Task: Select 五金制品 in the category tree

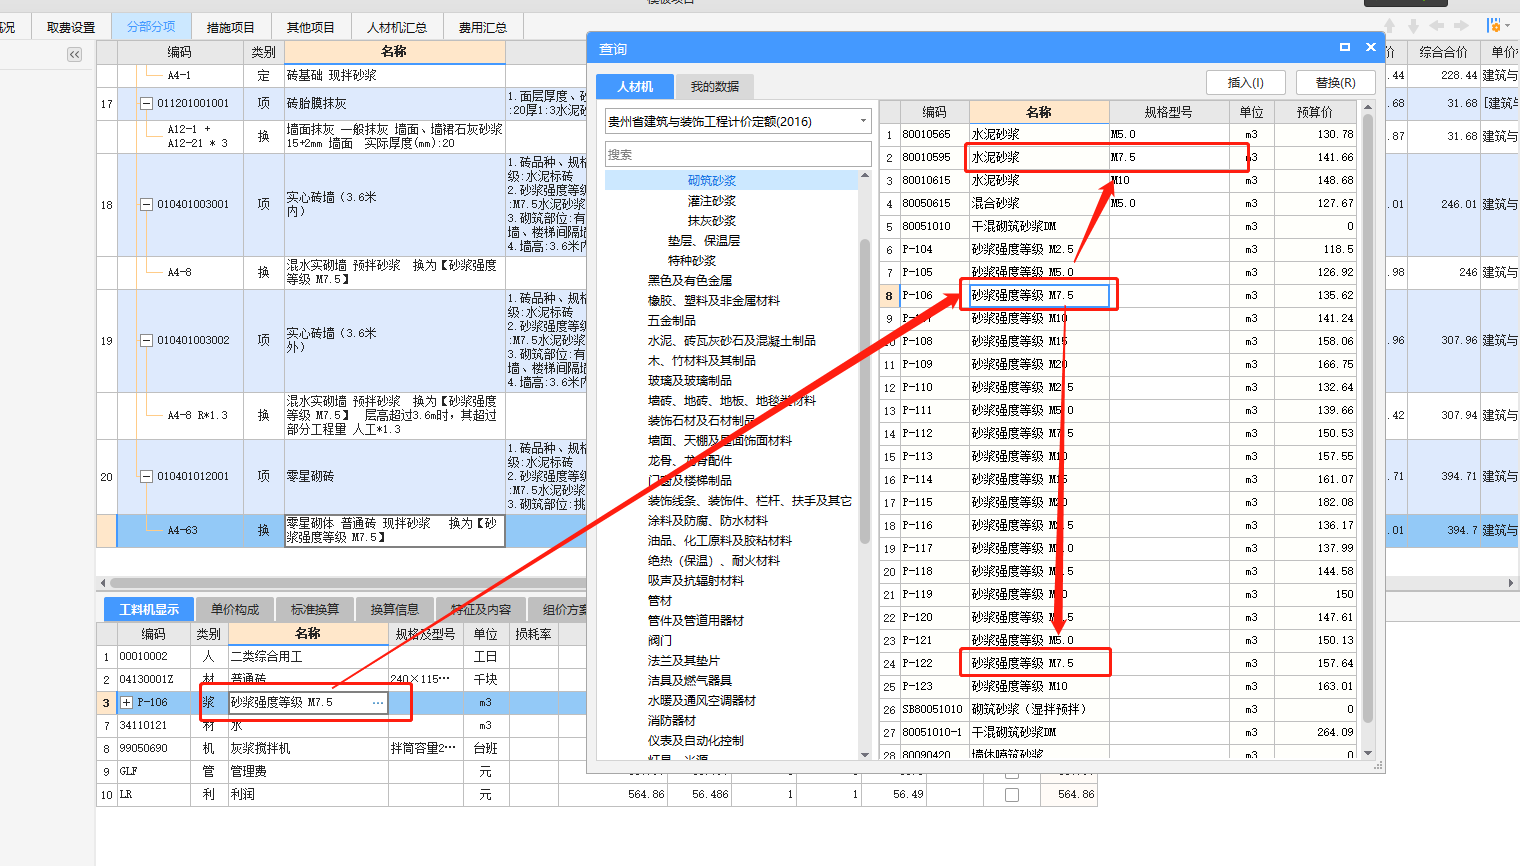Action: tap(672, 320)
